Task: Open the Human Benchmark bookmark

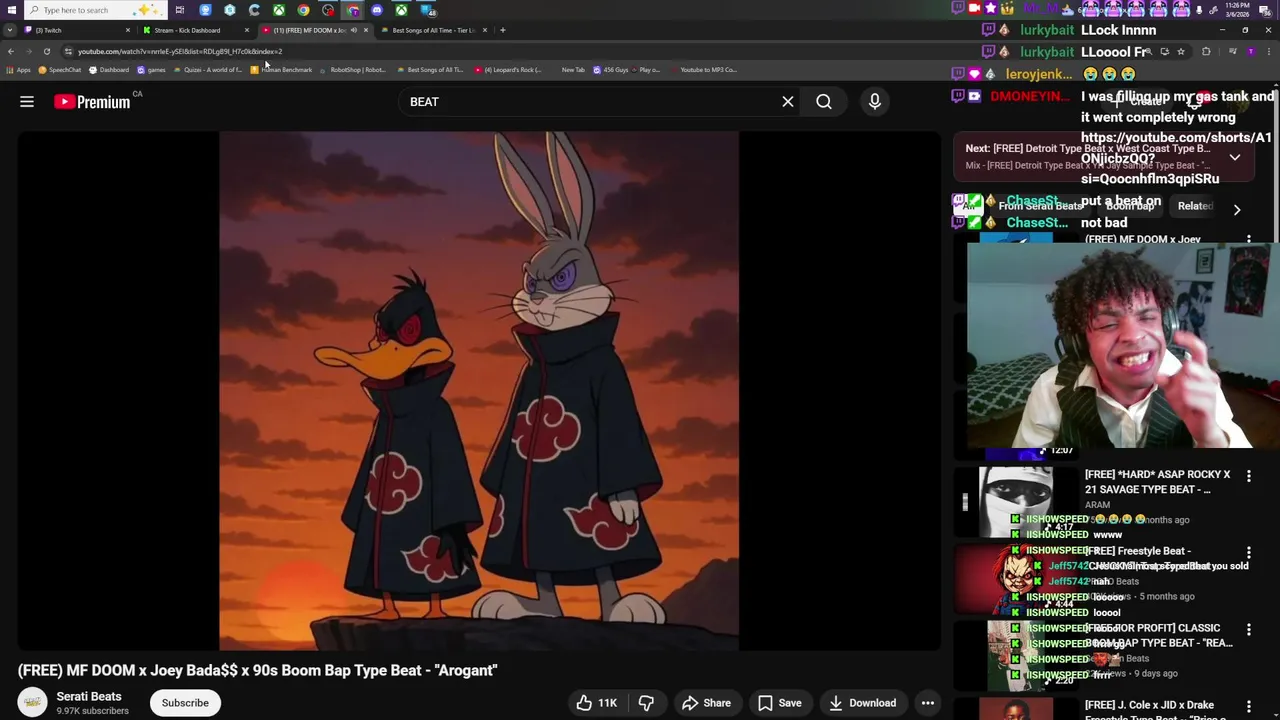Action: [x=281, y=70]
